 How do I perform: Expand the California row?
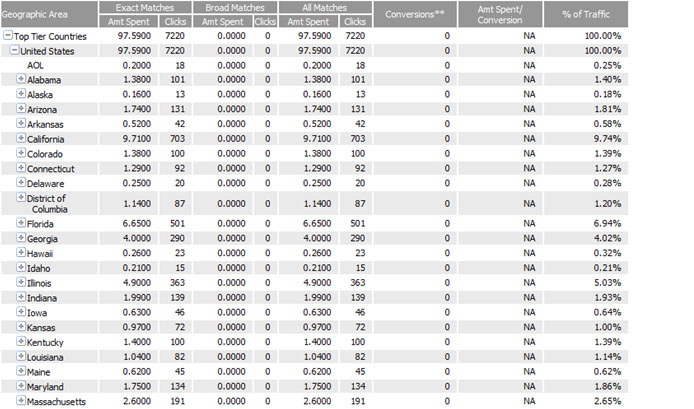[21, 138]
